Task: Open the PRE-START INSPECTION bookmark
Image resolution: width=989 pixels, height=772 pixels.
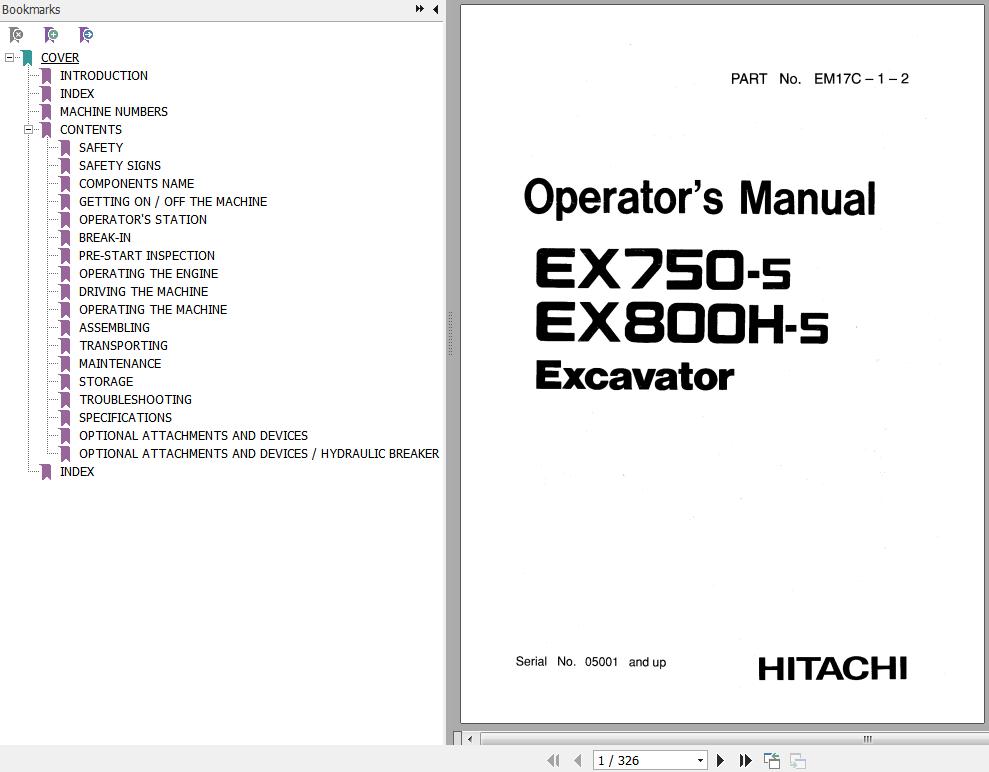Action: click(x=146, y=255)
